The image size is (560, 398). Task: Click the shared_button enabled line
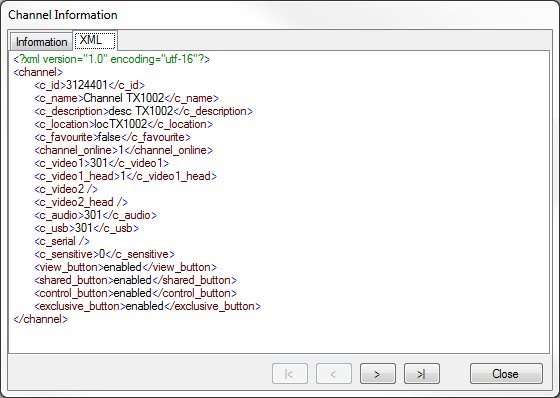point(135,280)
